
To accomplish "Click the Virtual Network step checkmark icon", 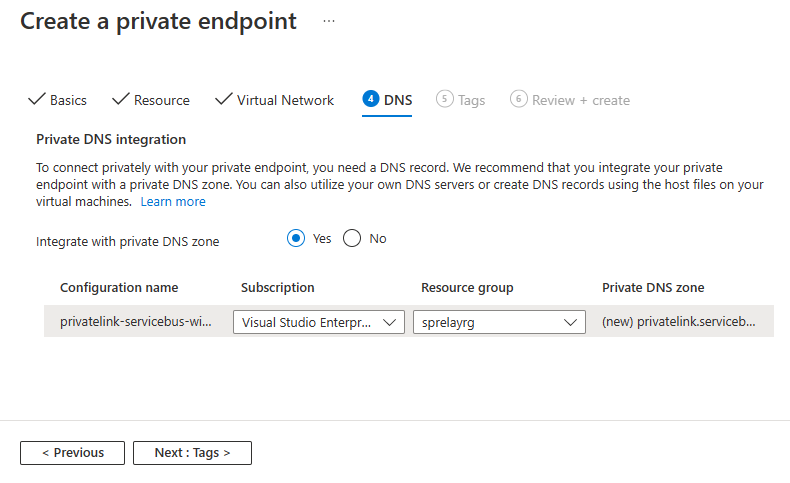I will coord(224,99).
